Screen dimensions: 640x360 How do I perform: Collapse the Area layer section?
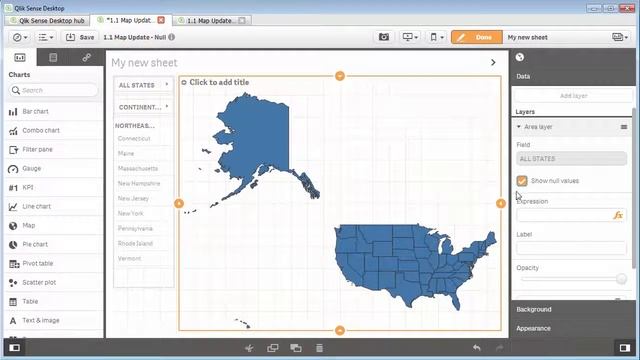coord(519,127)
